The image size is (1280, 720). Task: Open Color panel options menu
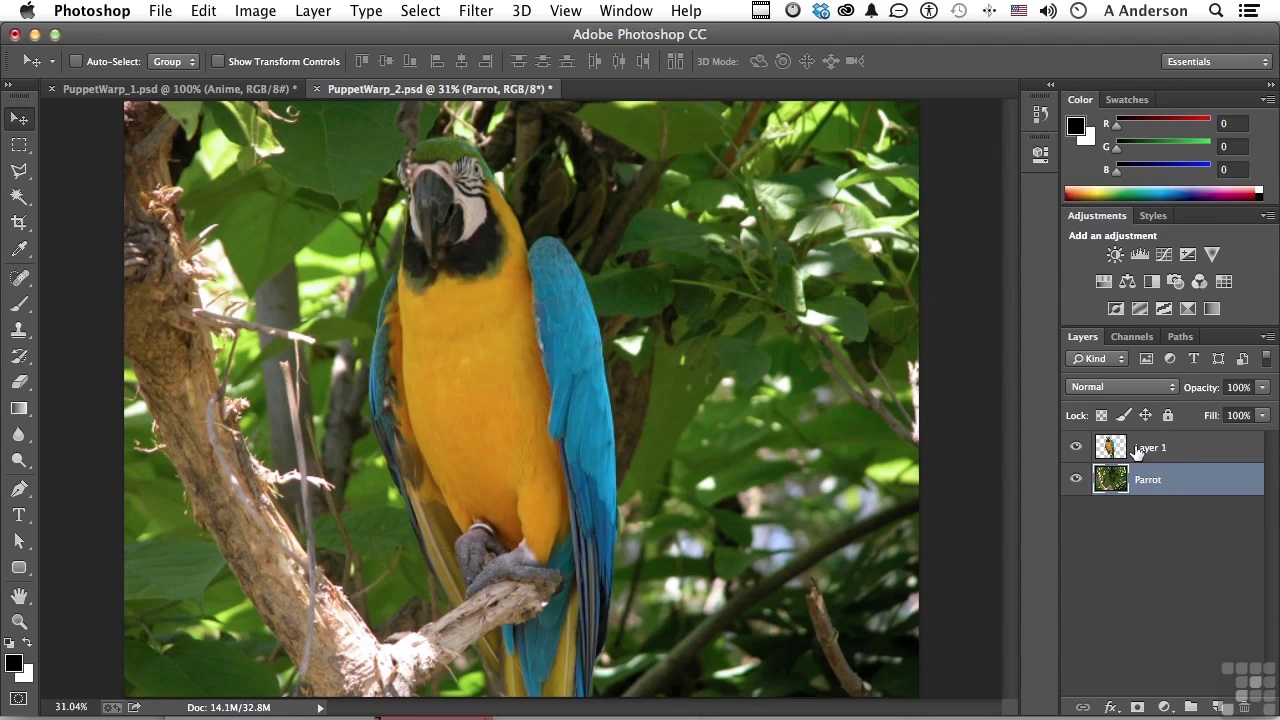point(1267,100)
